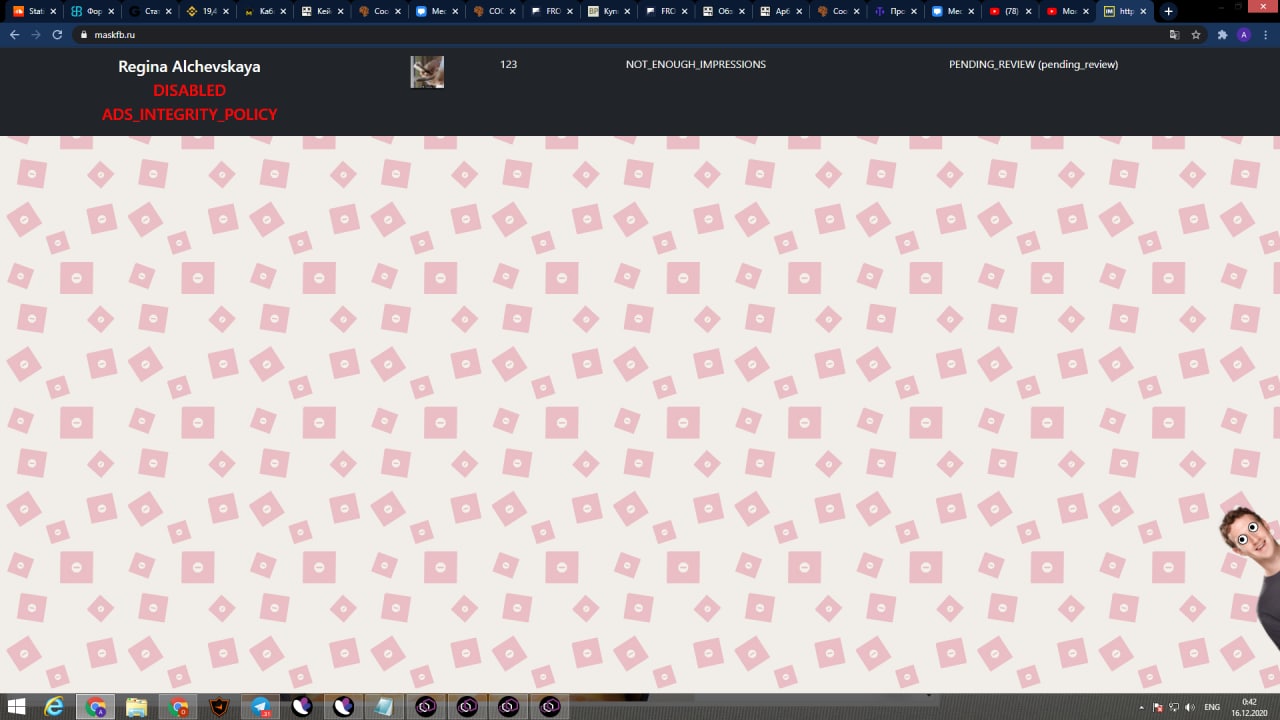Open Chrome with the orange badge in taskbar
This screenshot has height=720, width=1280.
click(178, 707)
